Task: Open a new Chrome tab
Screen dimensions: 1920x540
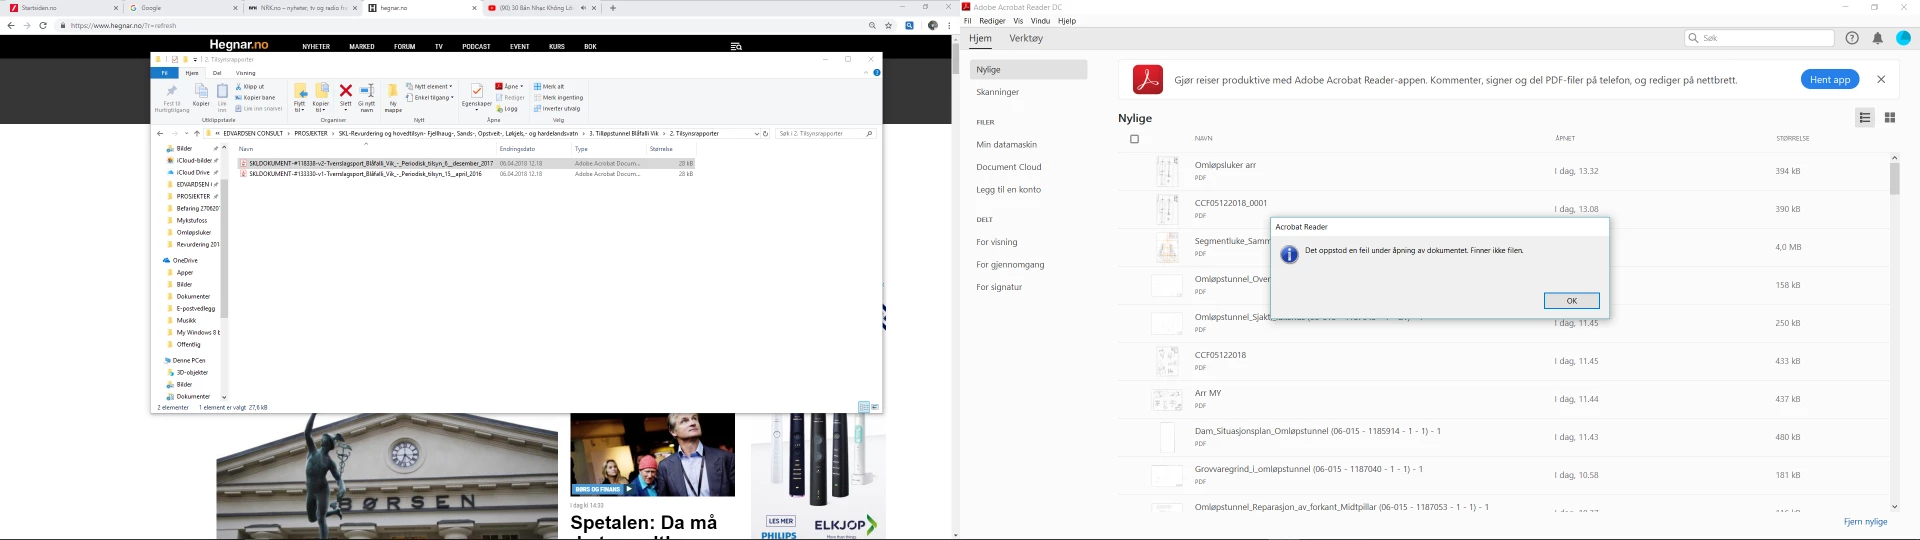Action: (x=613, y=8)
